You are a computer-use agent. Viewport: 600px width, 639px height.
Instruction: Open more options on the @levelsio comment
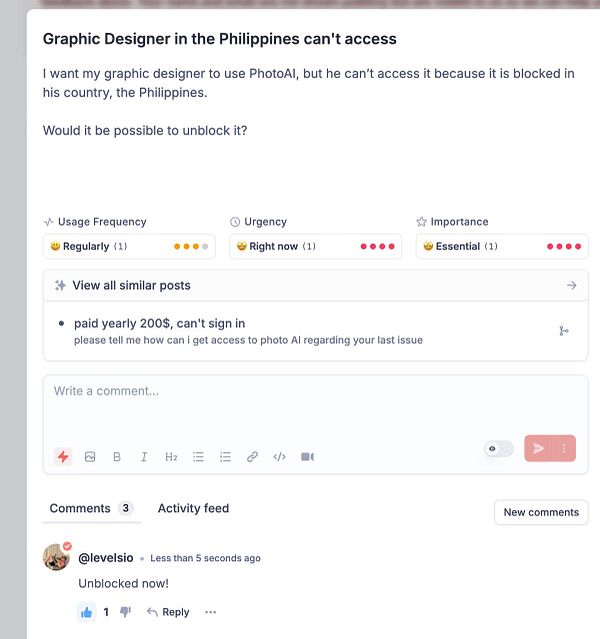click(x=210, y=612)
